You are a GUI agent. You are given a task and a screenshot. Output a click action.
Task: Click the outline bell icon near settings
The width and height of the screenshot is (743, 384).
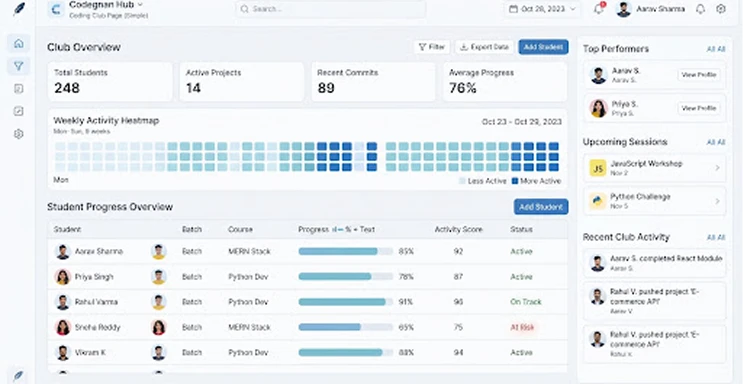(700, 9)
